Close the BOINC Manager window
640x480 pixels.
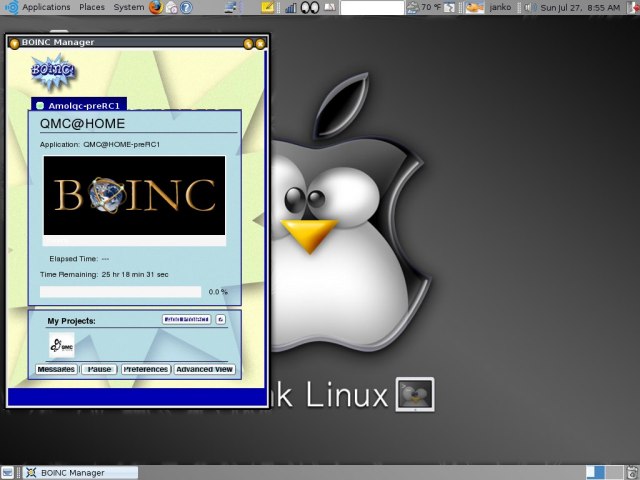tap(260, 44)
